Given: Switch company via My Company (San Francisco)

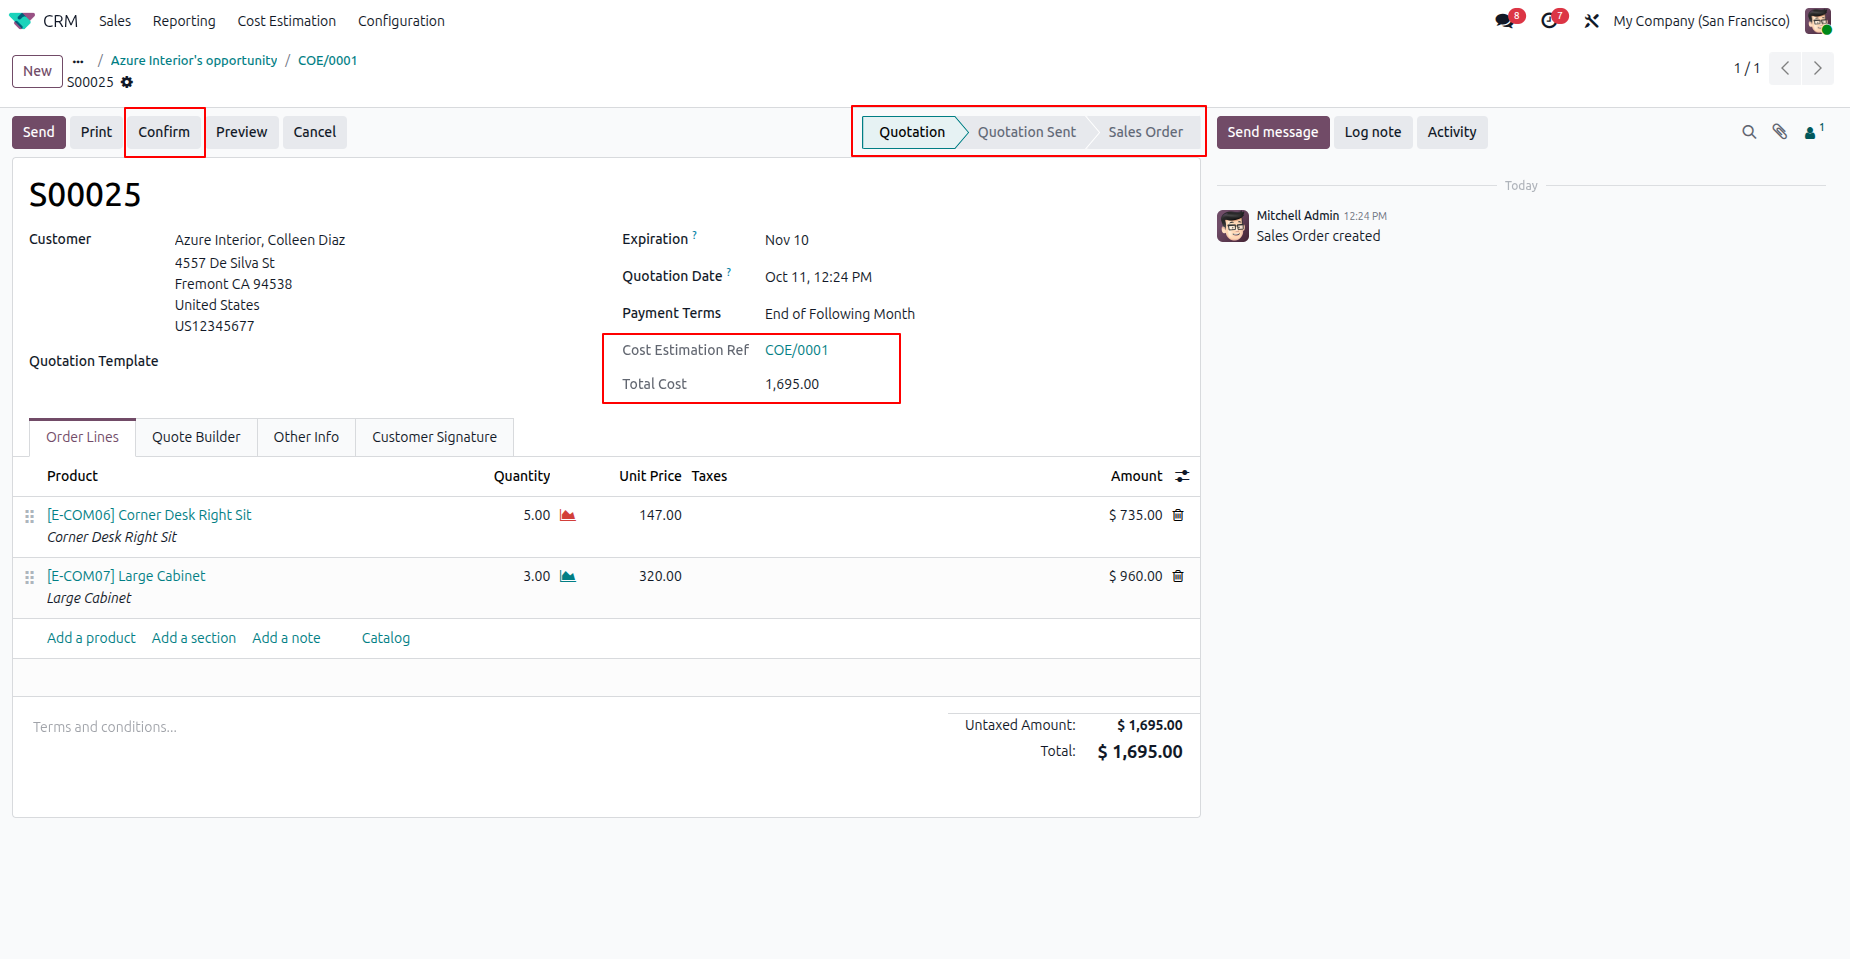Looking at the screenshot, I should coord(1701,21).
